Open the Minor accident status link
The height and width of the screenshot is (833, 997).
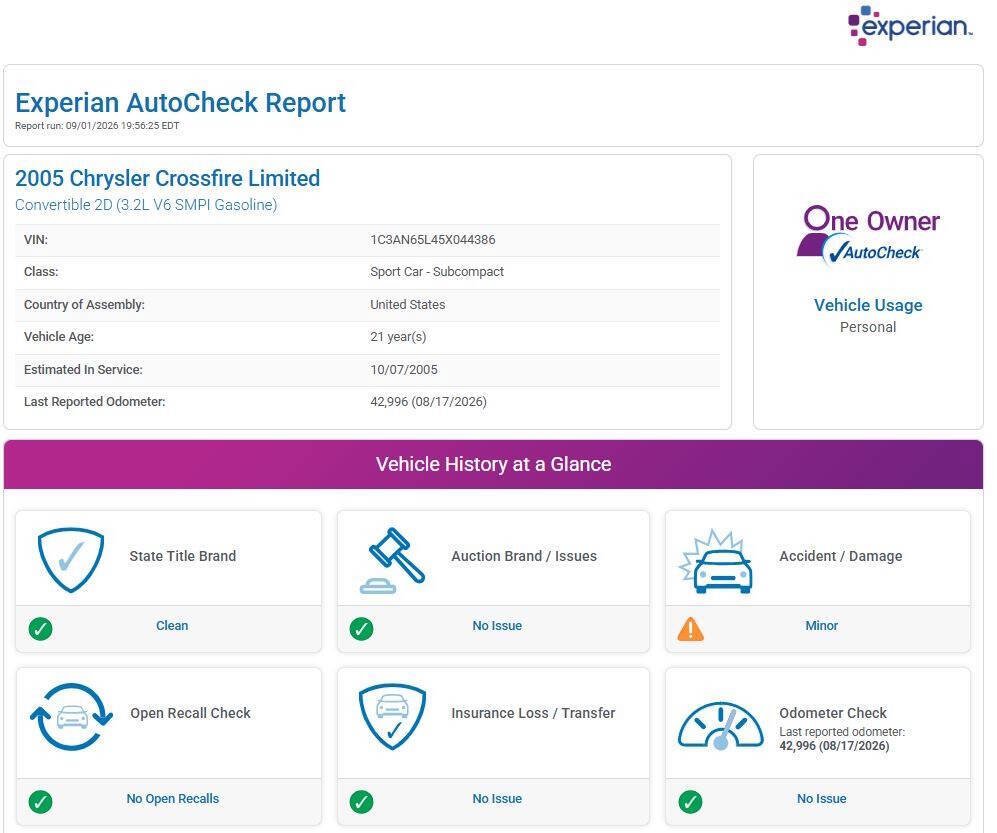[x=822, y=626]
